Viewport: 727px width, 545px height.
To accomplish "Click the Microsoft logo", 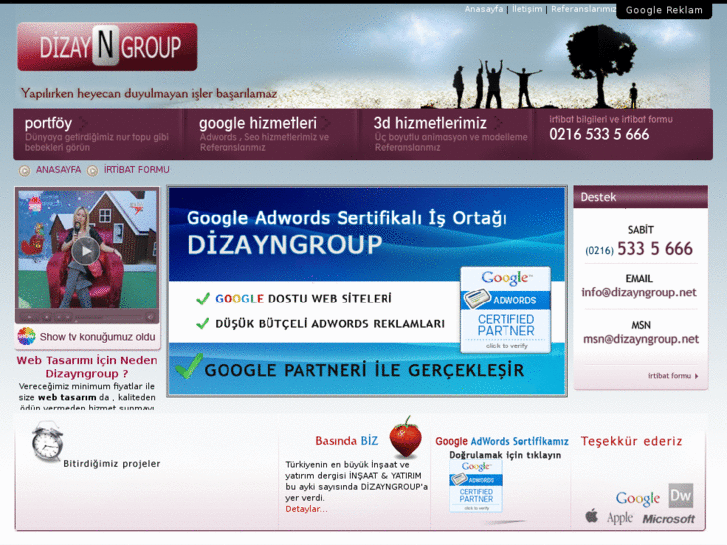I will click(x=668, y=519).
